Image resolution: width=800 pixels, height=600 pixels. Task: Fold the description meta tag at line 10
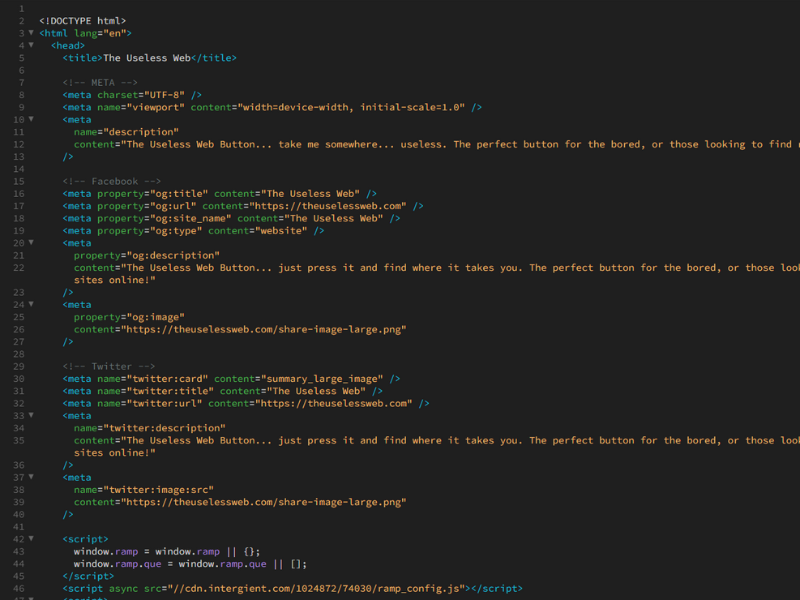click(x=30, y=120)
